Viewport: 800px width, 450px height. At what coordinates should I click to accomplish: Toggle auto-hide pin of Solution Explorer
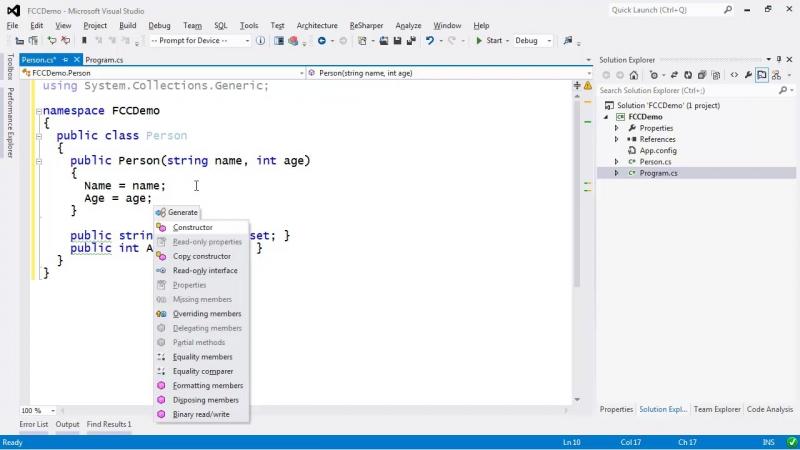tap(779, 60)
